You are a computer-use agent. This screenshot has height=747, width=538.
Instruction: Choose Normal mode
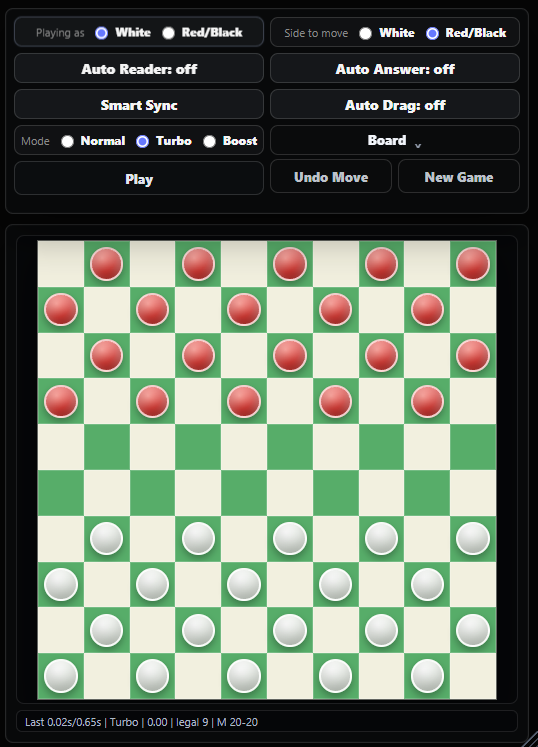click(68, 141)
